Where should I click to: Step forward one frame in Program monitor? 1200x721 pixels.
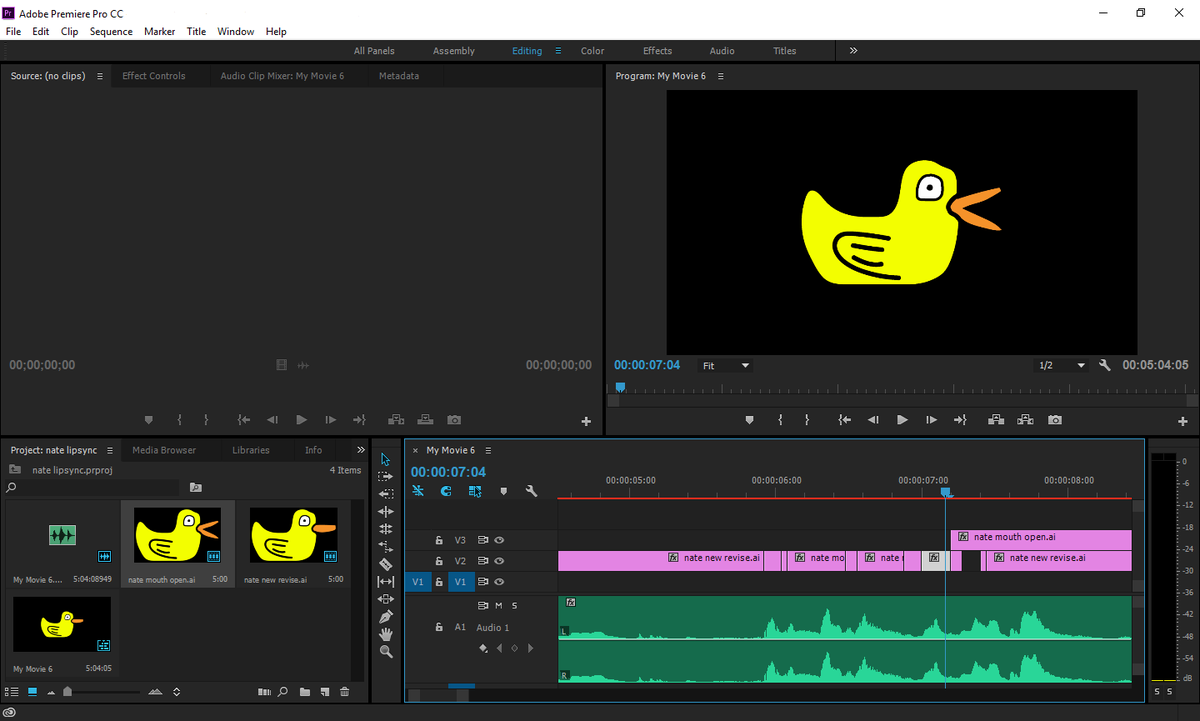pyautogui.click(x=931, y=420)
